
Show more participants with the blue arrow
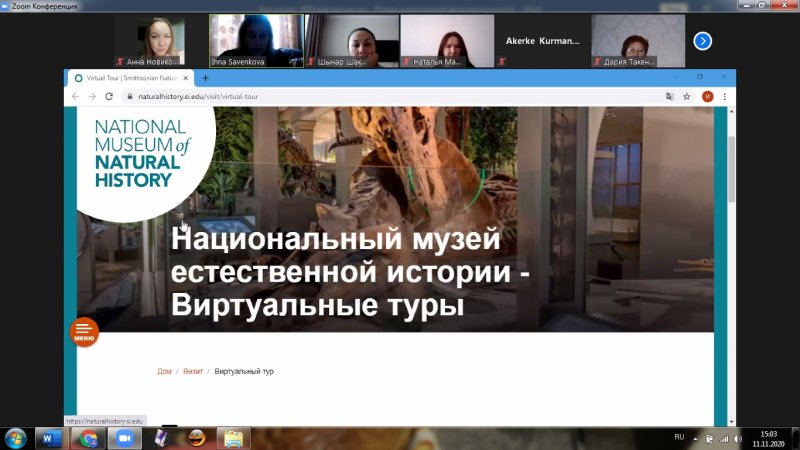(x=703, y=41)
